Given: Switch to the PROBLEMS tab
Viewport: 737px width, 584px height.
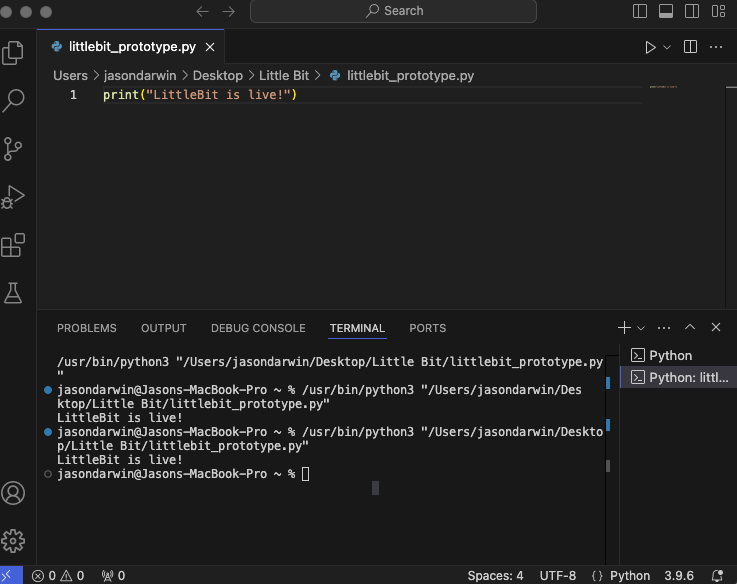Looking at the screenshot, I should tap(86, 328).
